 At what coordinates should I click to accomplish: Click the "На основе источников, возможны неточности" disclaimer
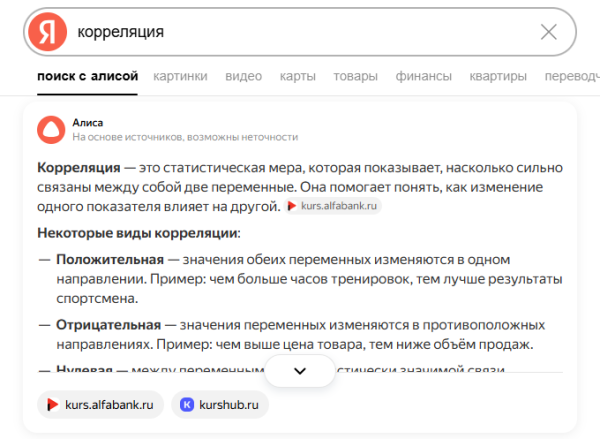pyautogui.click(x=185, y=137)
